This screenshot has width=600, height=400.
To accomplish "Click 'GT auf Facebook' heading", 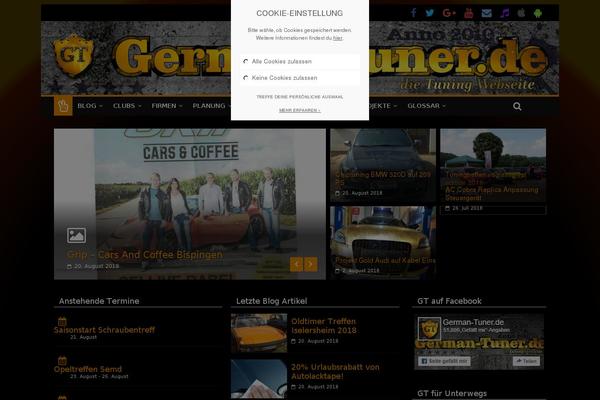I will point(449,301).
